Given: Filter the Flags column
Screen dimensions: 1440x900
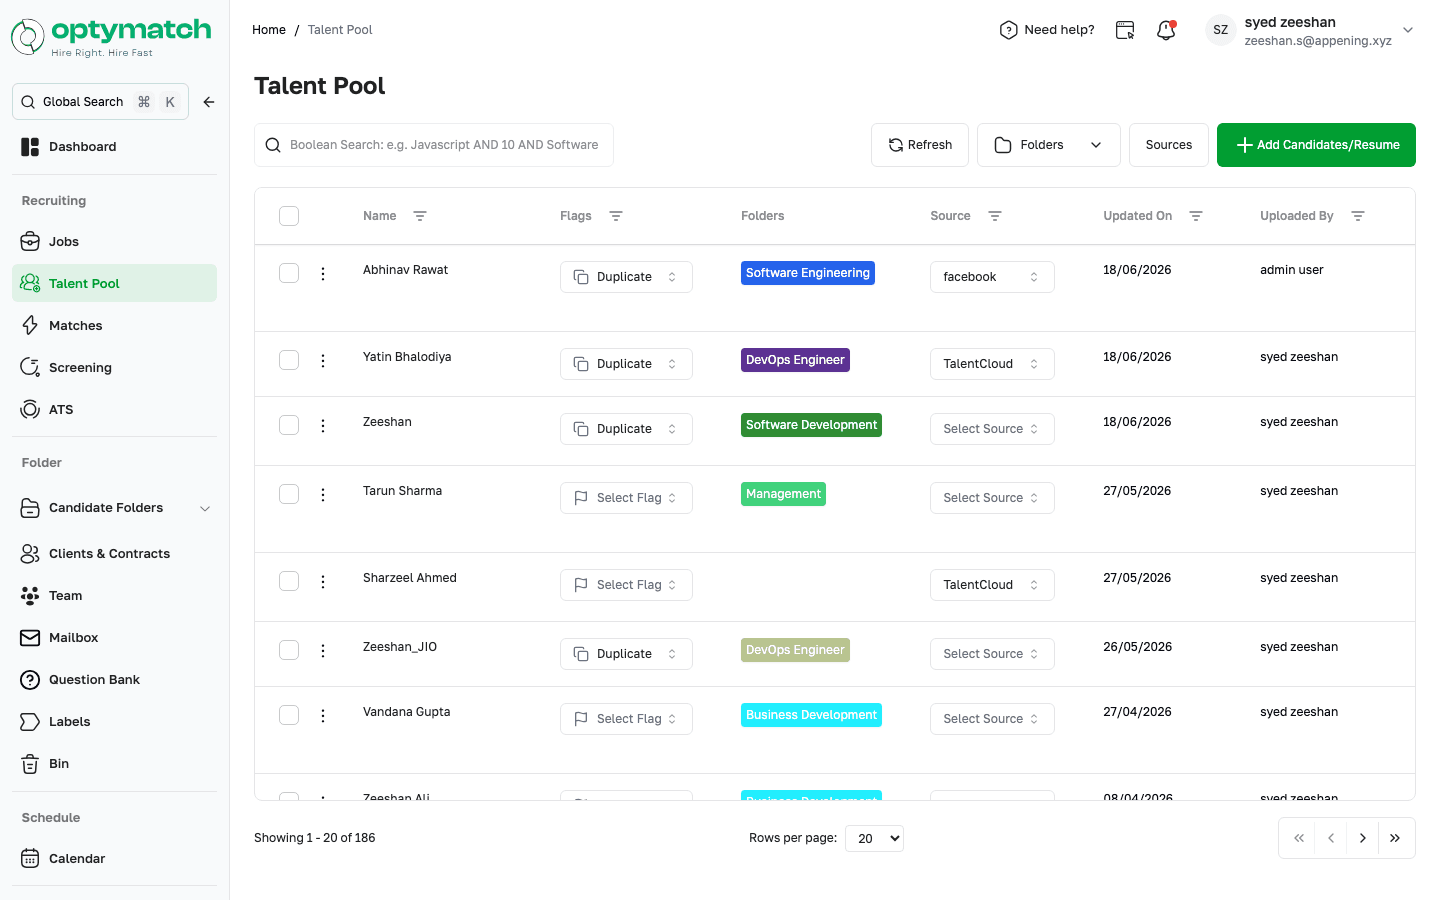Looking at the screenshot, I should point(616,216).
